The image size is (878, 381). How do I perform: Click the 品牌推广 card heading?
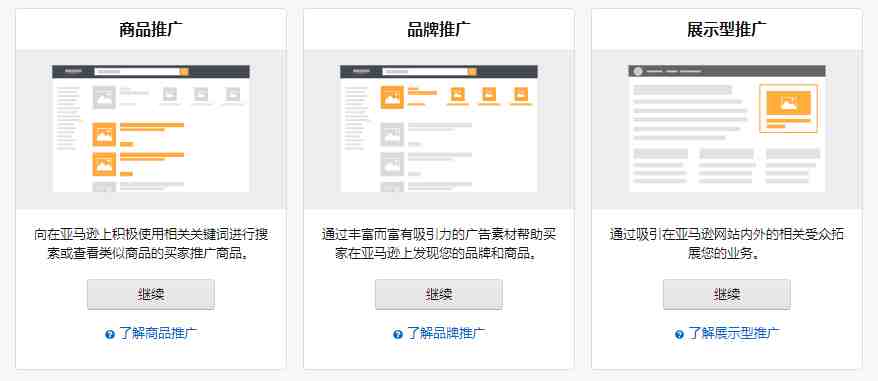coord(438,30)
